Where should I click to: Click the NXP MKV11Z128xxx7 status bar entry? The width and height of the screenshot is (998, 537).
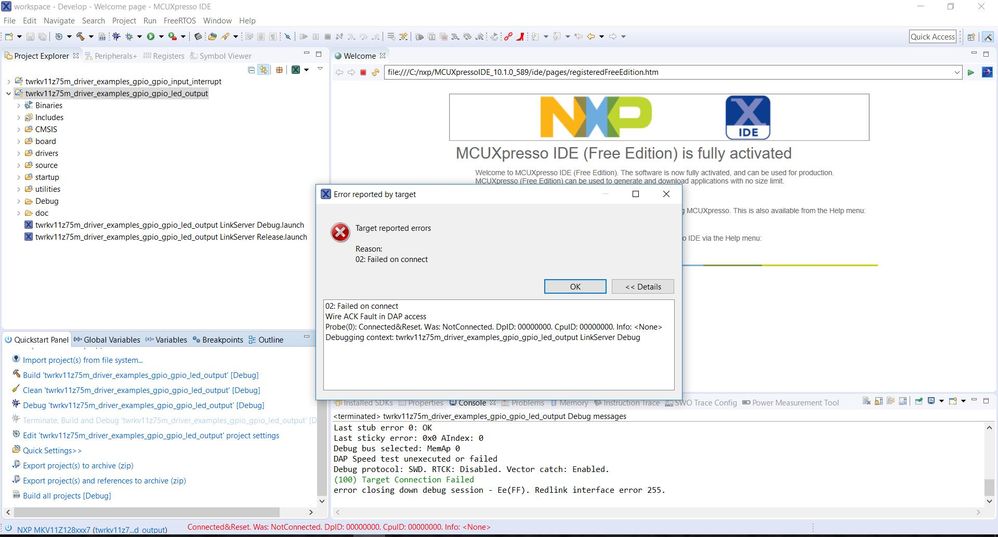tap(92, 529)
